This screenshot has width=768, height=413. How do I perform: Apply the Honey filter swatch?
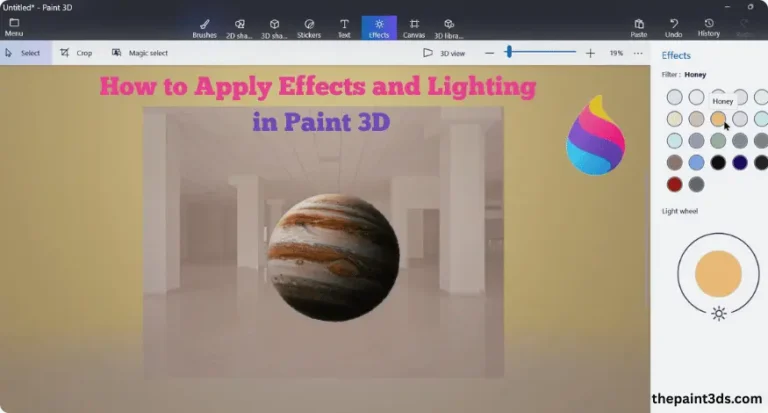718,119
